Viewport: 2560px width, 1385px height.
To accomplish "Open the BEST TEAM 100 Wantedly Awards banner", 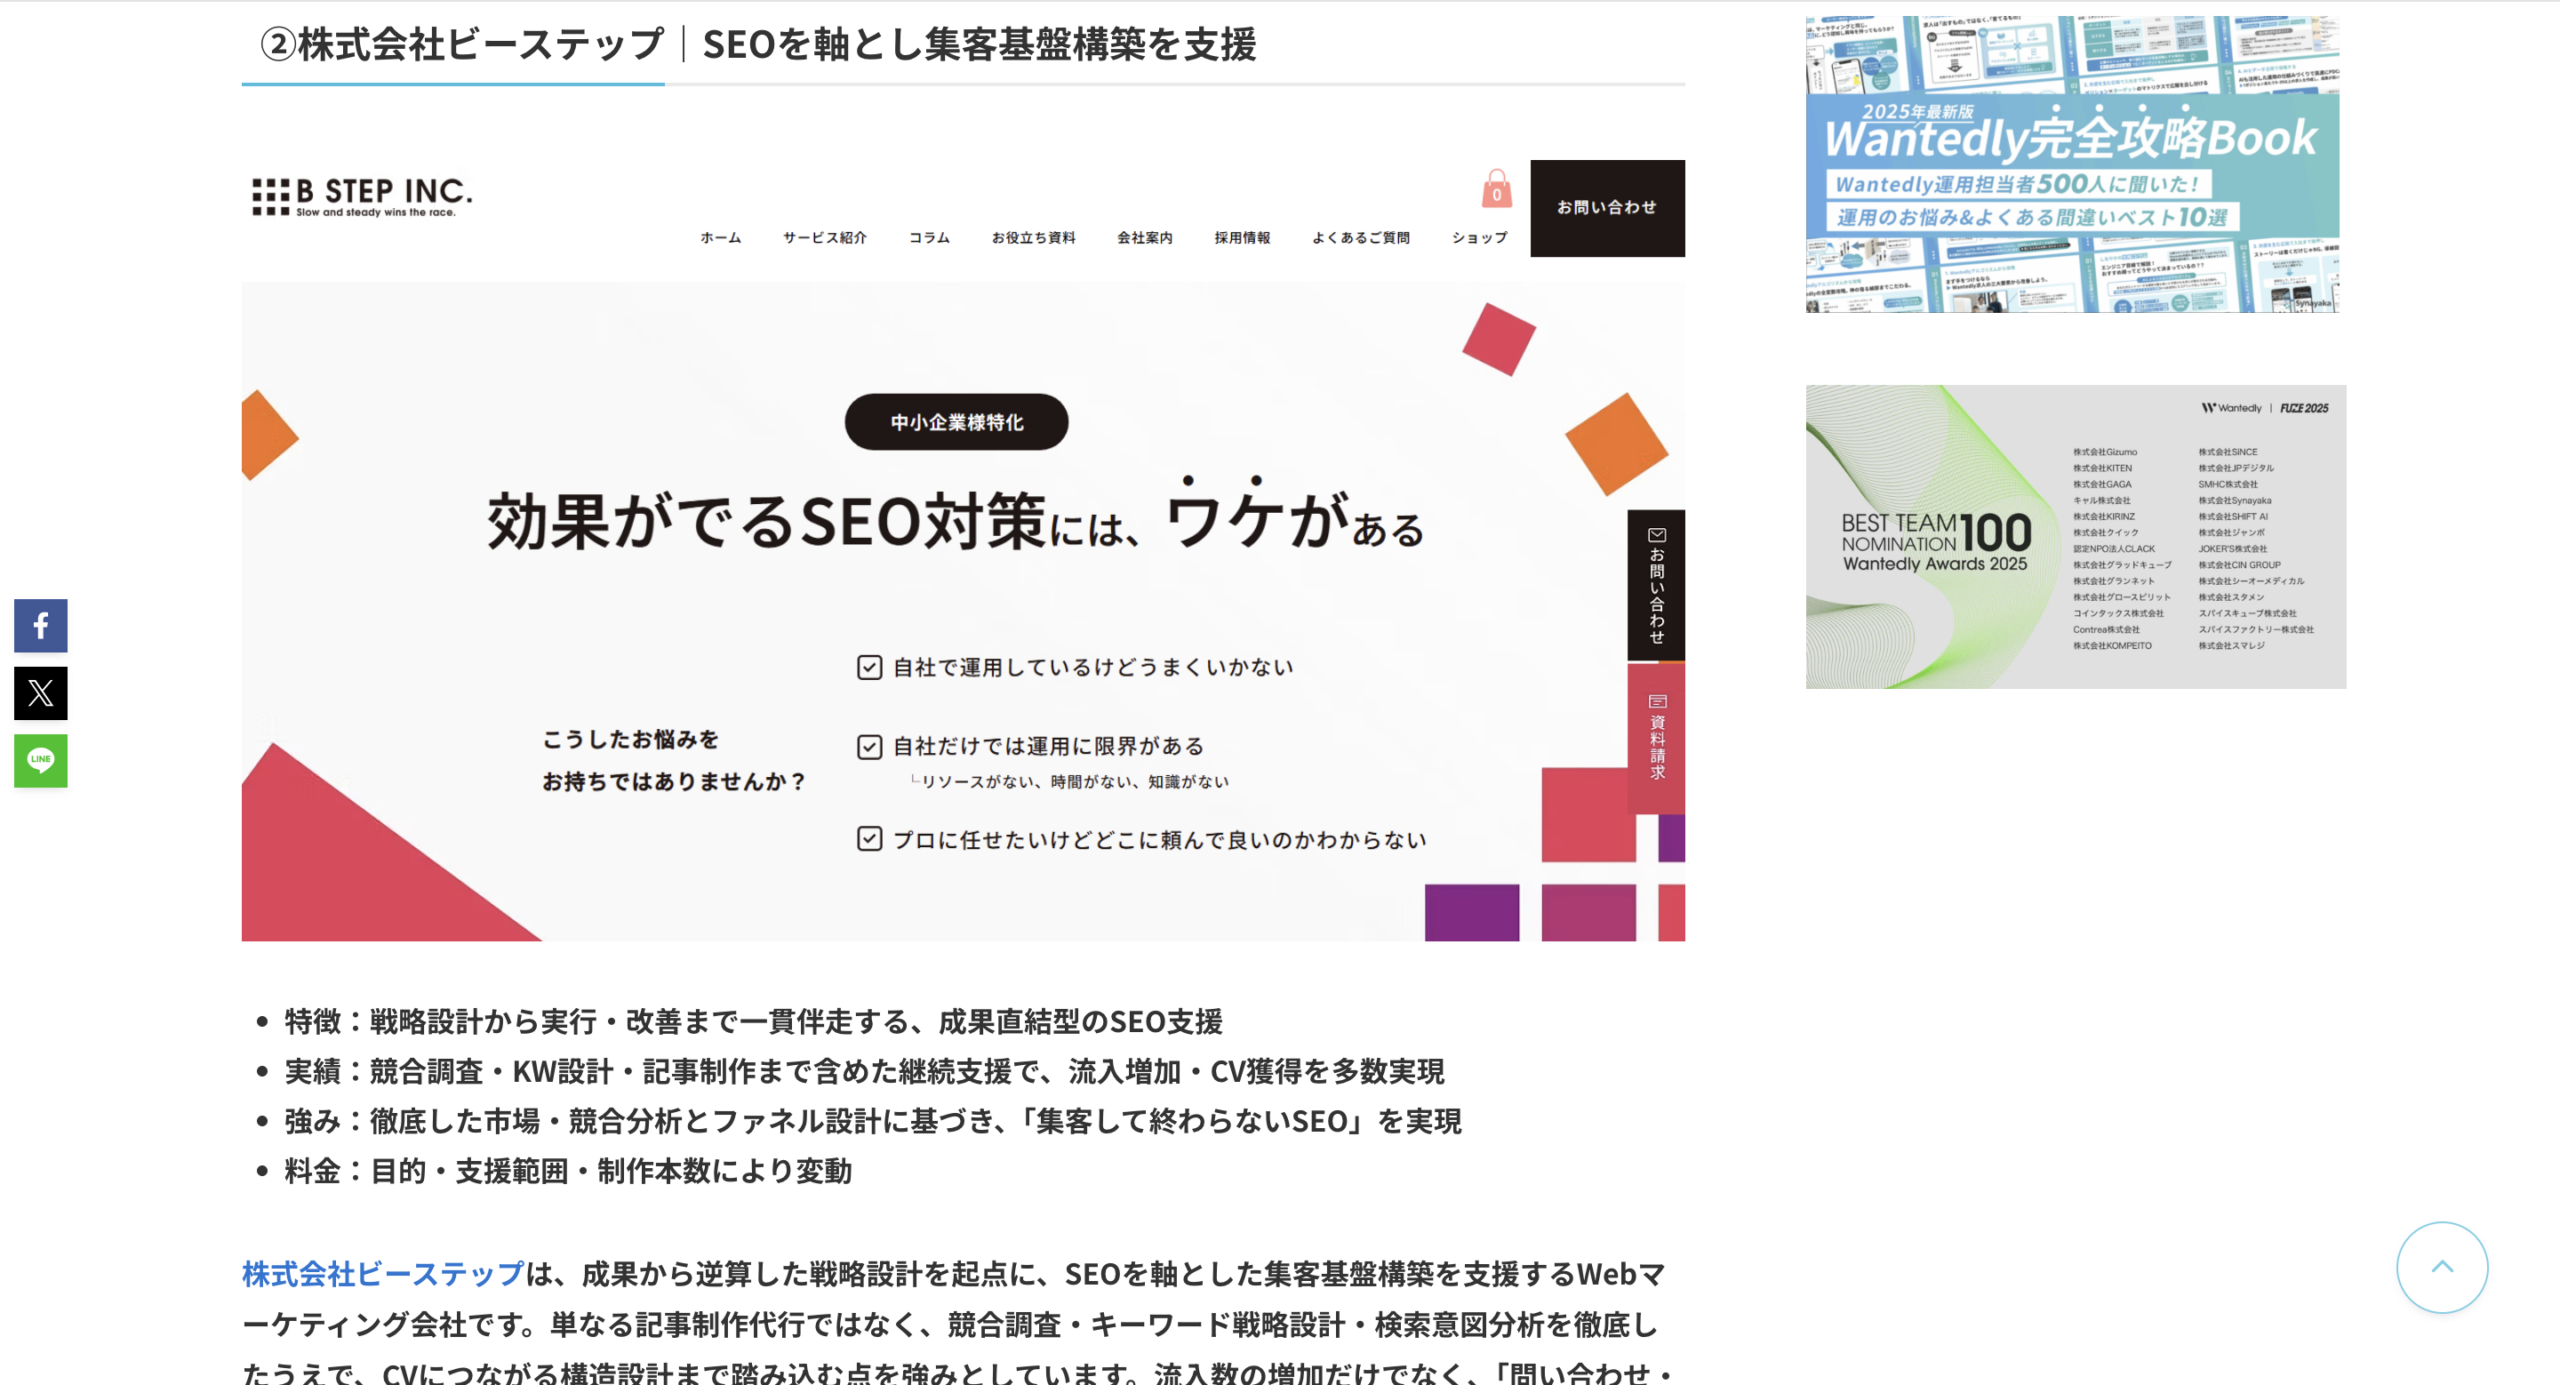I will click(2076, 537).
